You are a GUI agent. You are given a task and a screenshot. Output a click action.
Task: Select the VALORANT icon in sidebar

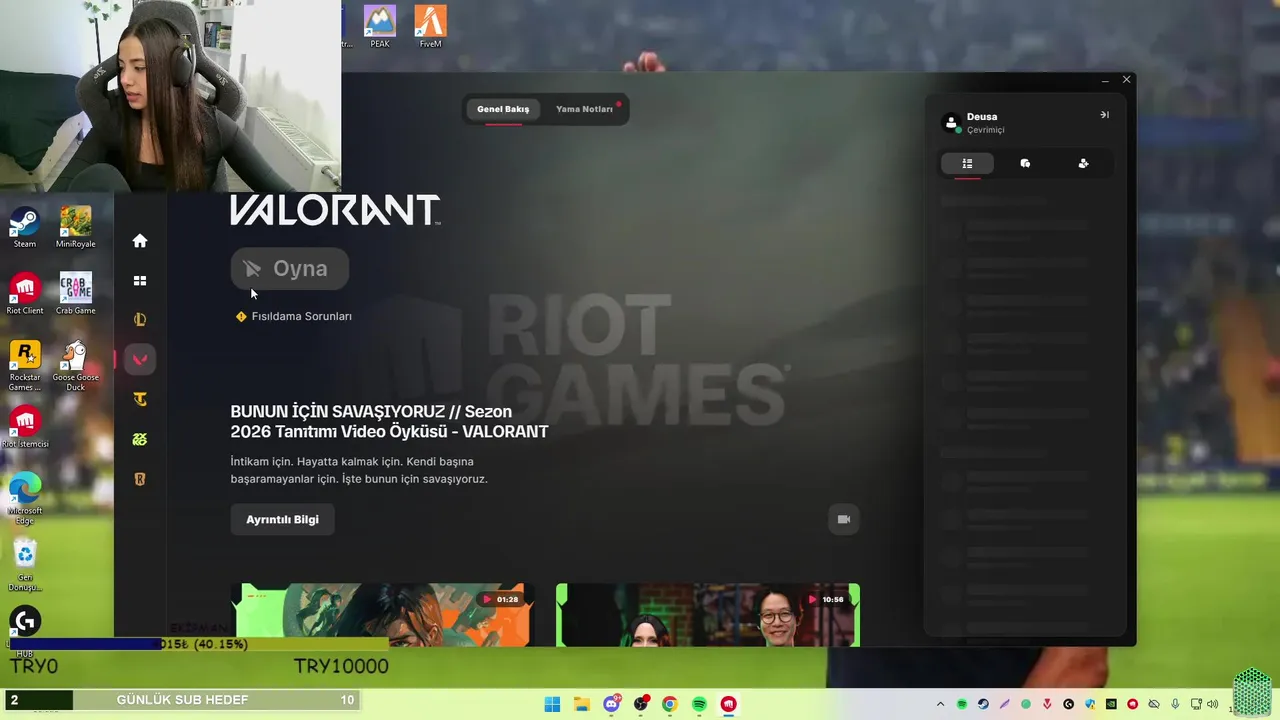pos(140,359)
